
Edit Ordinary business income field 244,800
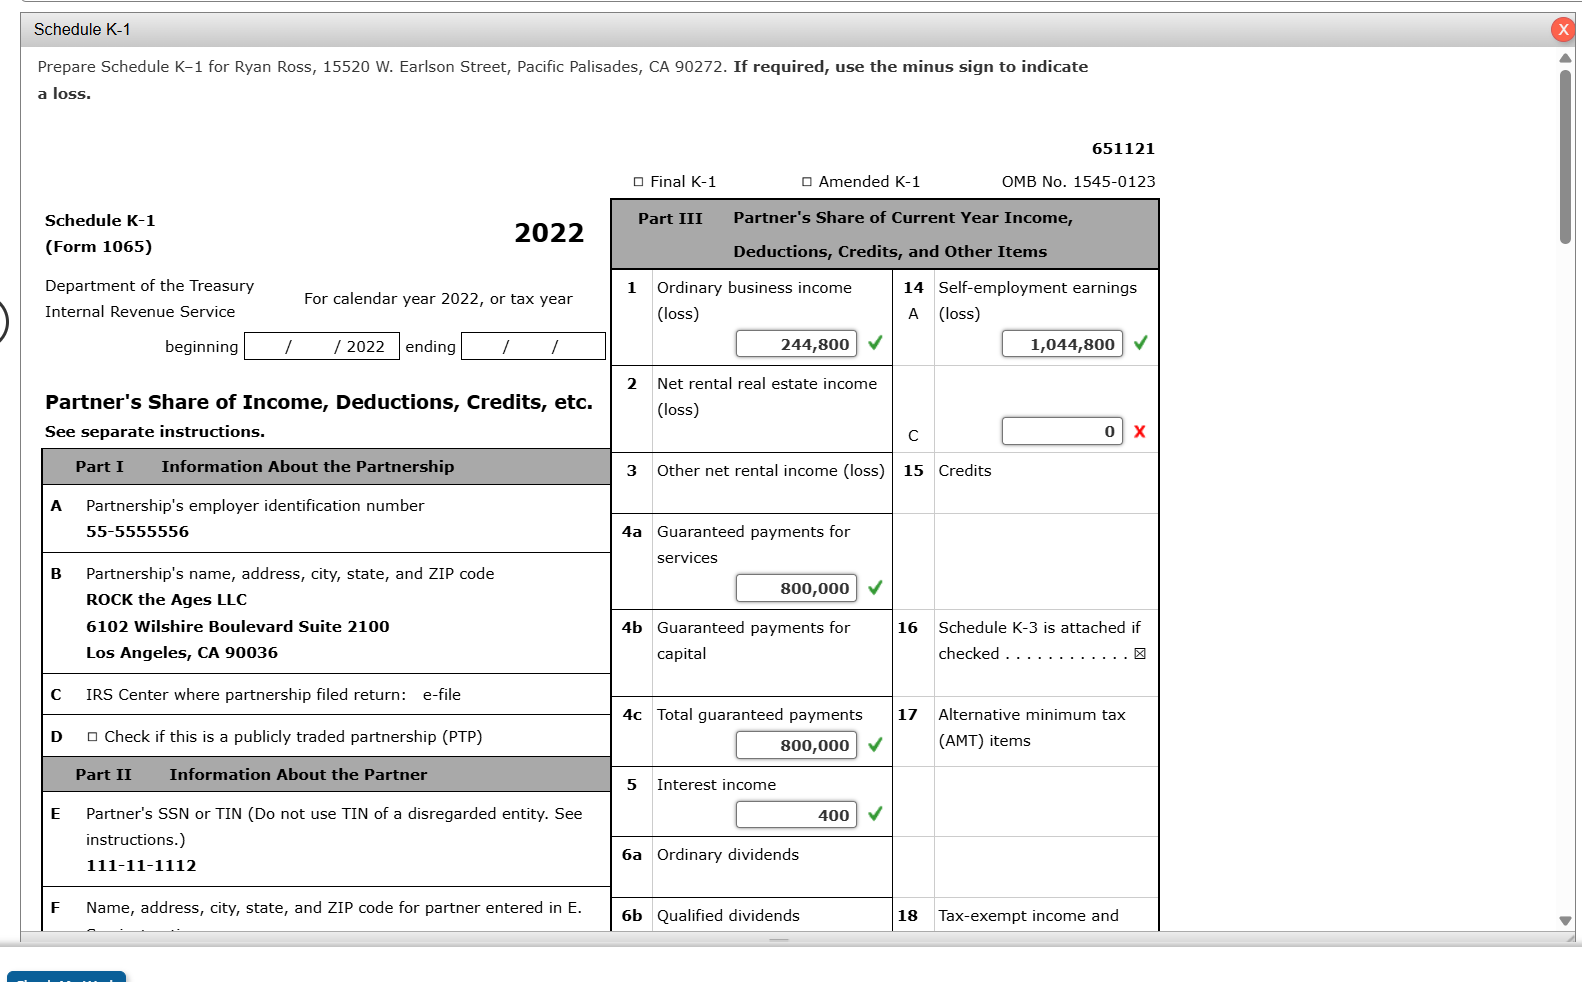(796, 344)
